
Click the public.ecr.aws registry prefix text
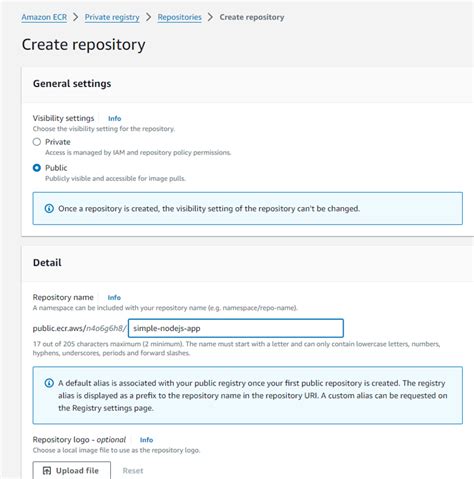point(79,328)
